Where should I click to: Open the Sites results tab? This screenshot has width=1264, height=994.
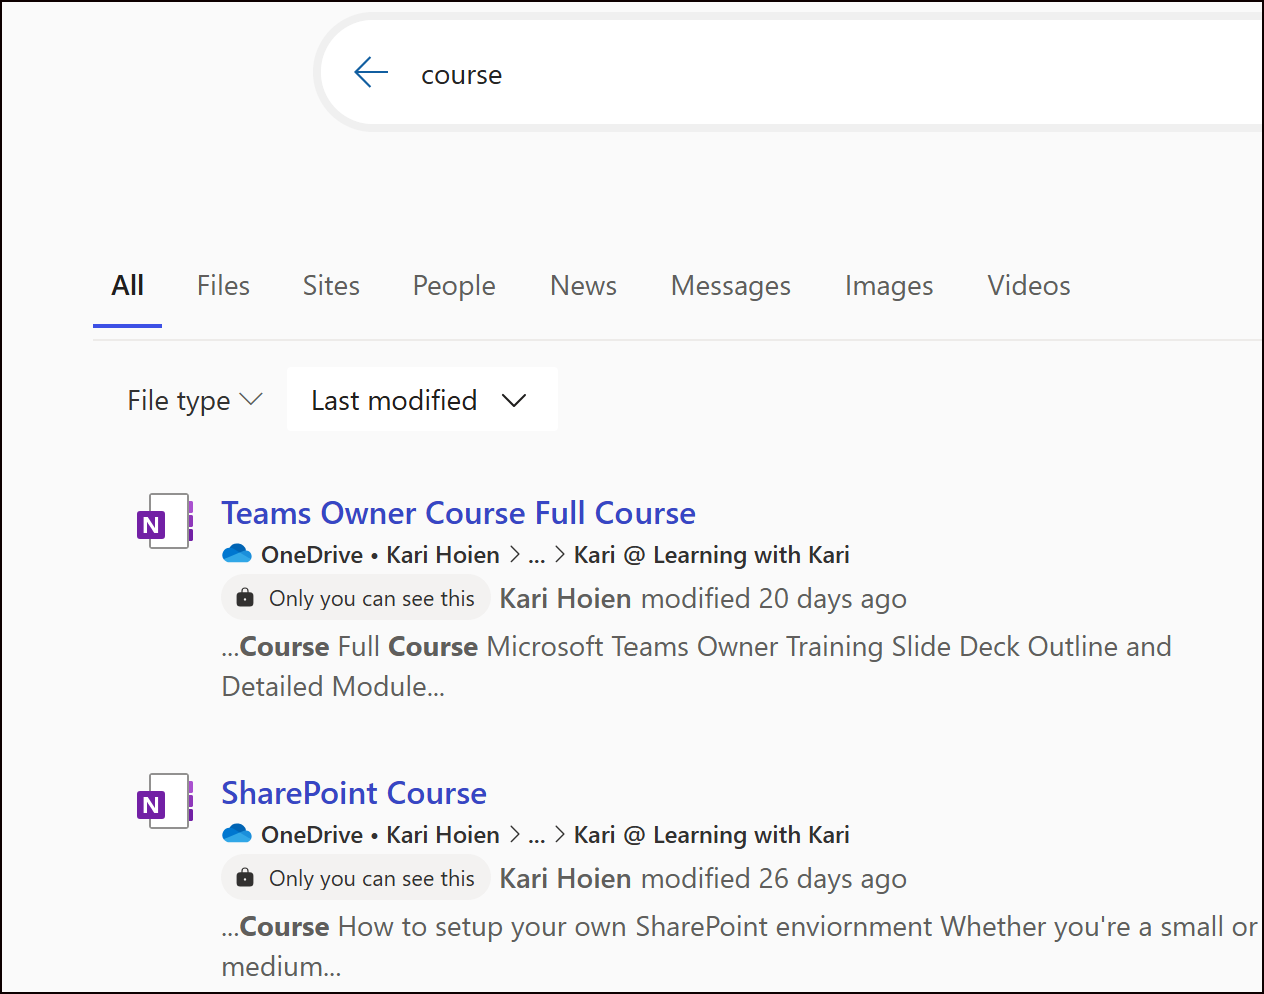331,286
